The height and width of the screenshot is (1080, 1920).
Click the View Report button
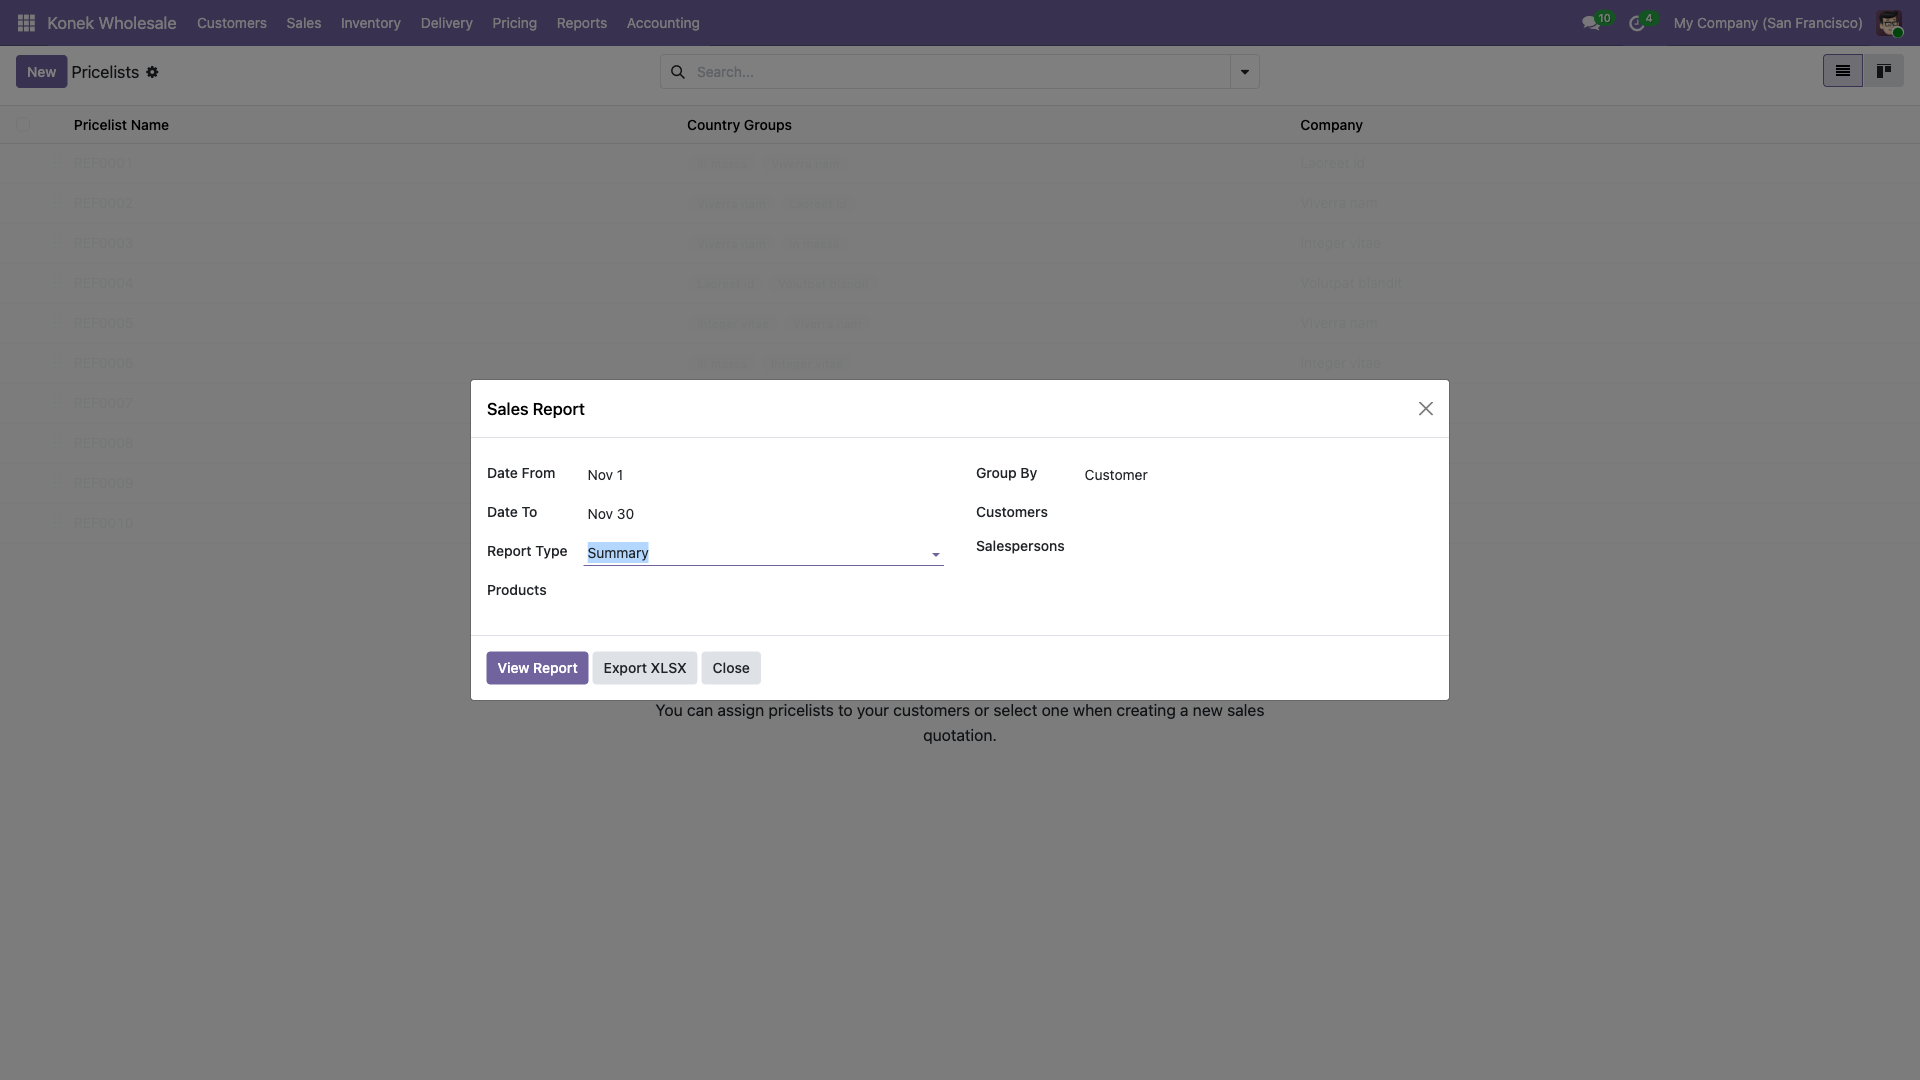pyautogui.click(x=537, y=668)
